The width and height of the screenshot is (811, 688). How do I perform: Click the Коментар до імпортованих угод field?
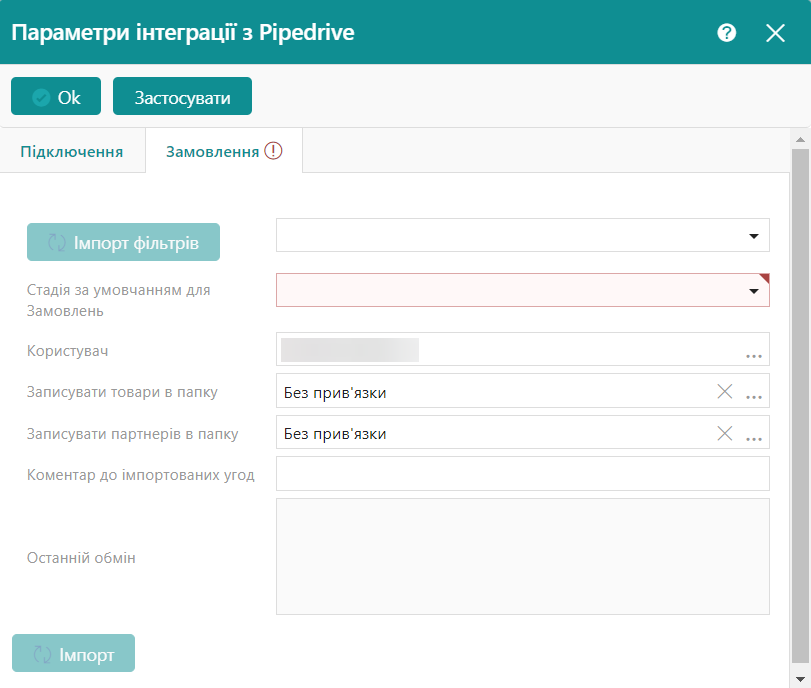coord(522,473)
